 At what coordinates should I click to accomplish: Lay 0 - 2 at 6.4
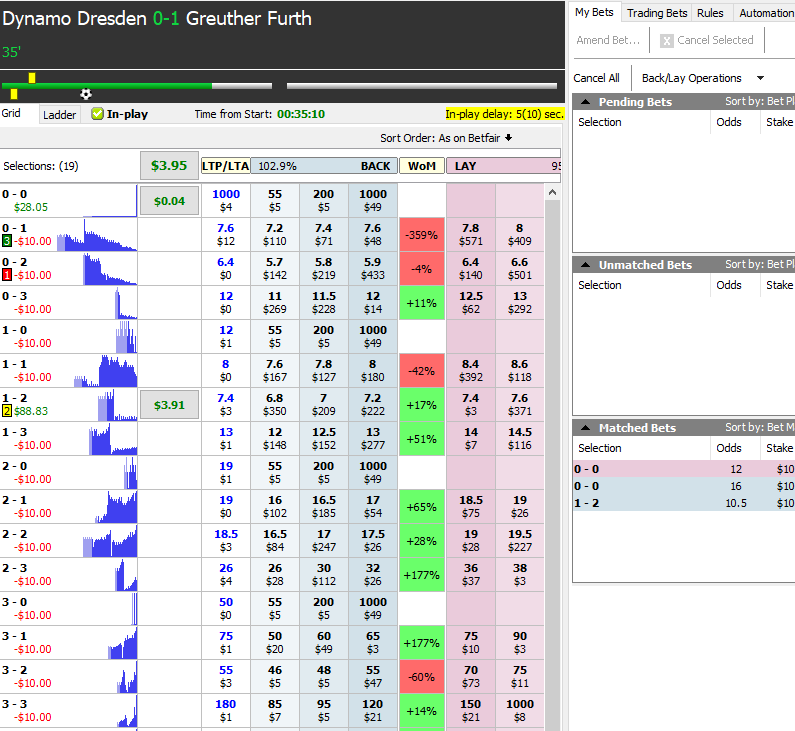click(471, 269)
